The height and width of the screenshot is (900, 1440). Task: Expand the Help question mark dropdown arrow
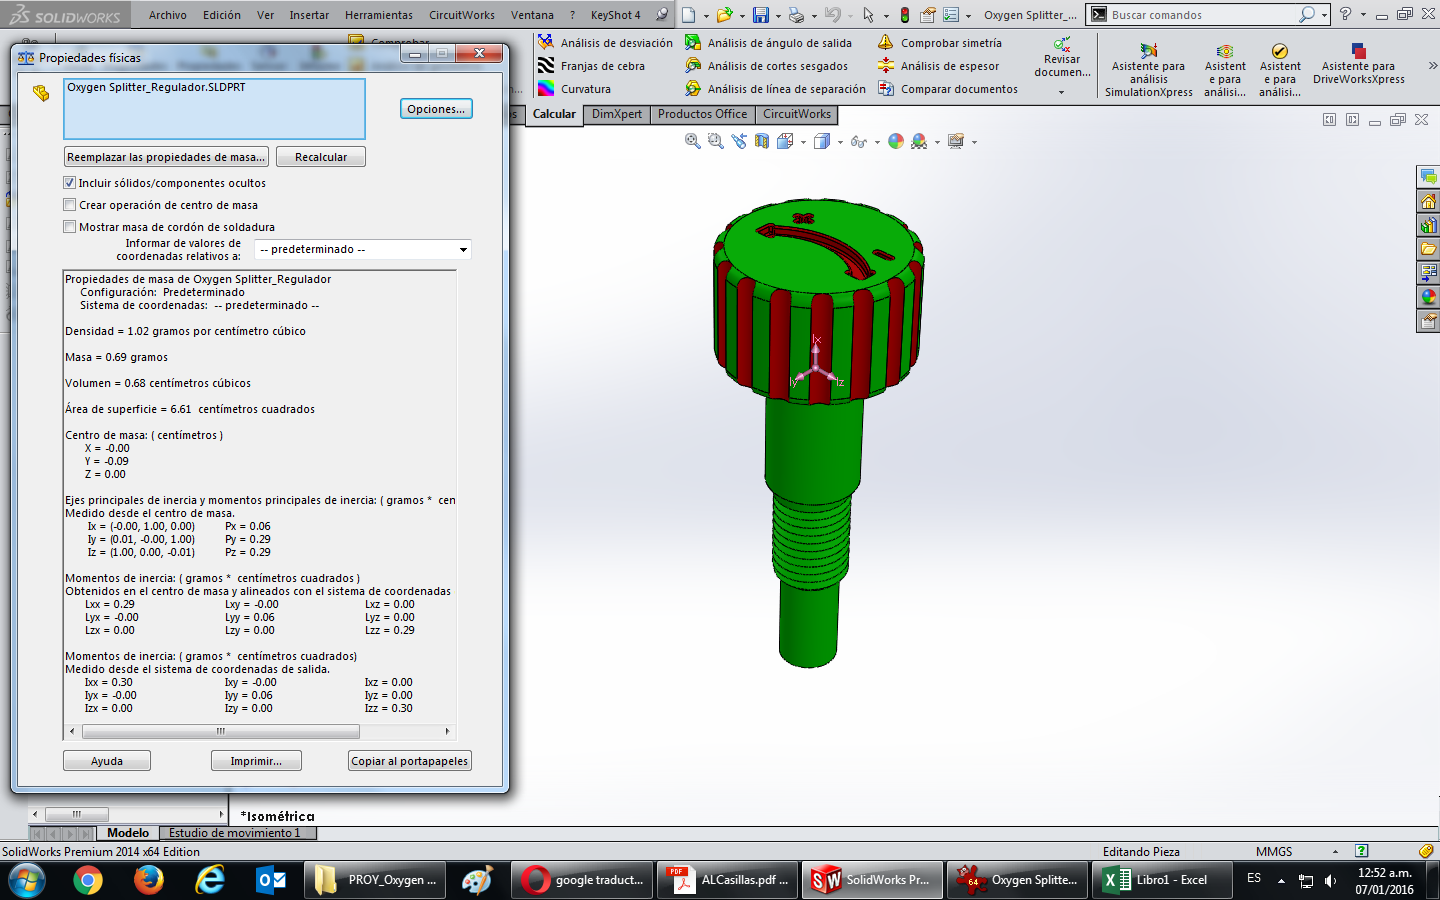pos(1363,15)
